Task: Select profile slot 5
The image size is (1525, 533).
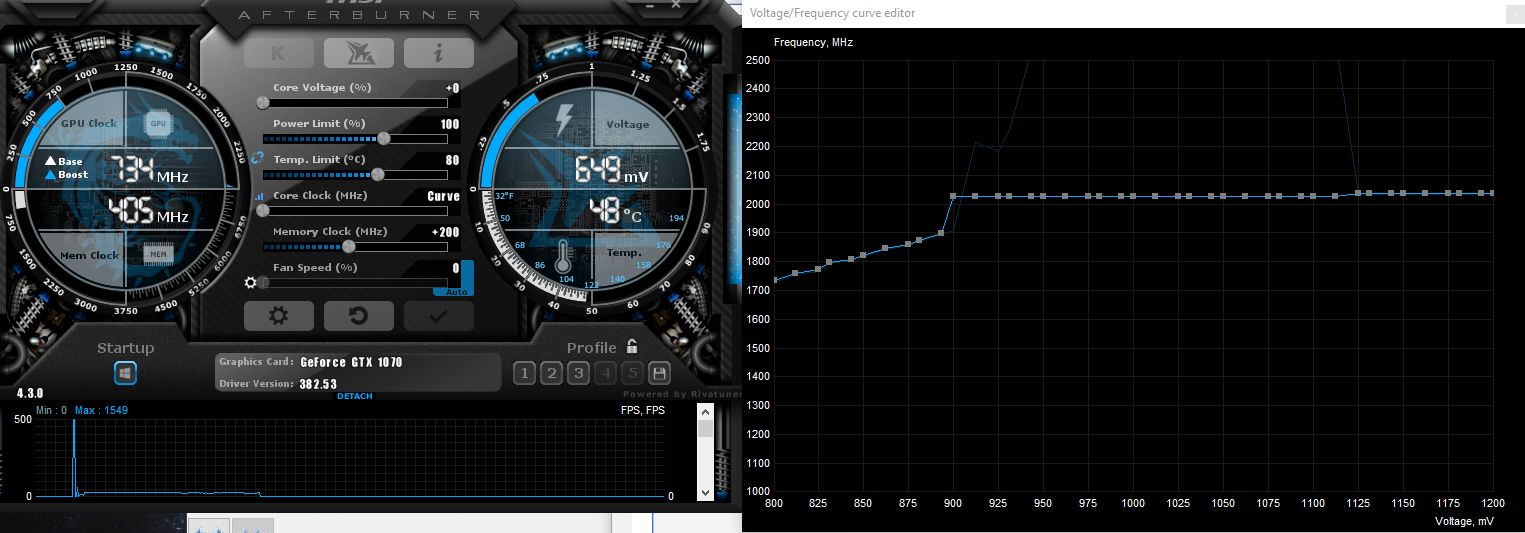Action: tap(631, 374)
